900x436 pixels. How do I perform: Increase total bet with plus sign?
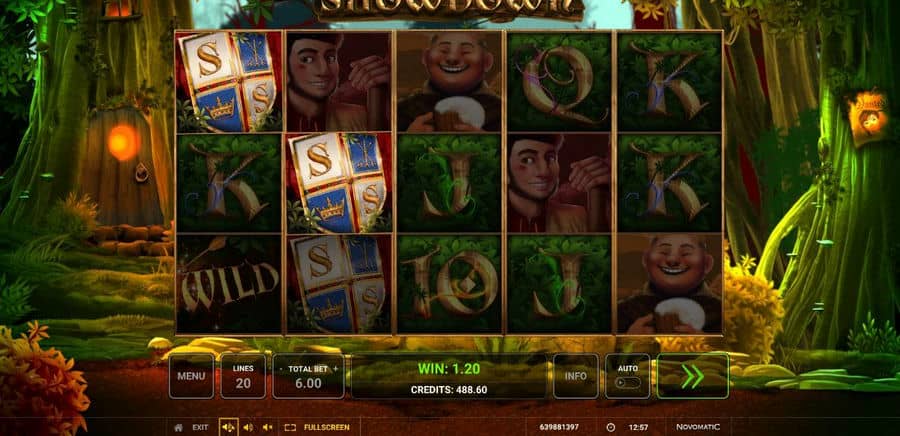335,369
